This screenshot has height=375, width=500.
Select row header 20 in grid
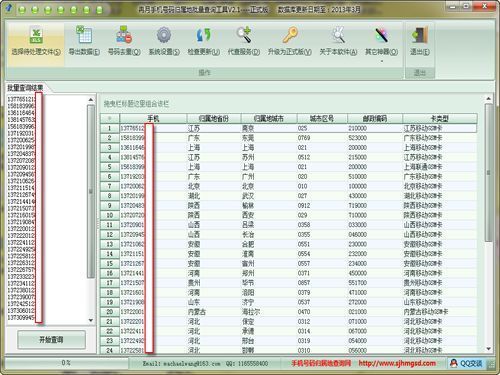[x=110, y=312]
